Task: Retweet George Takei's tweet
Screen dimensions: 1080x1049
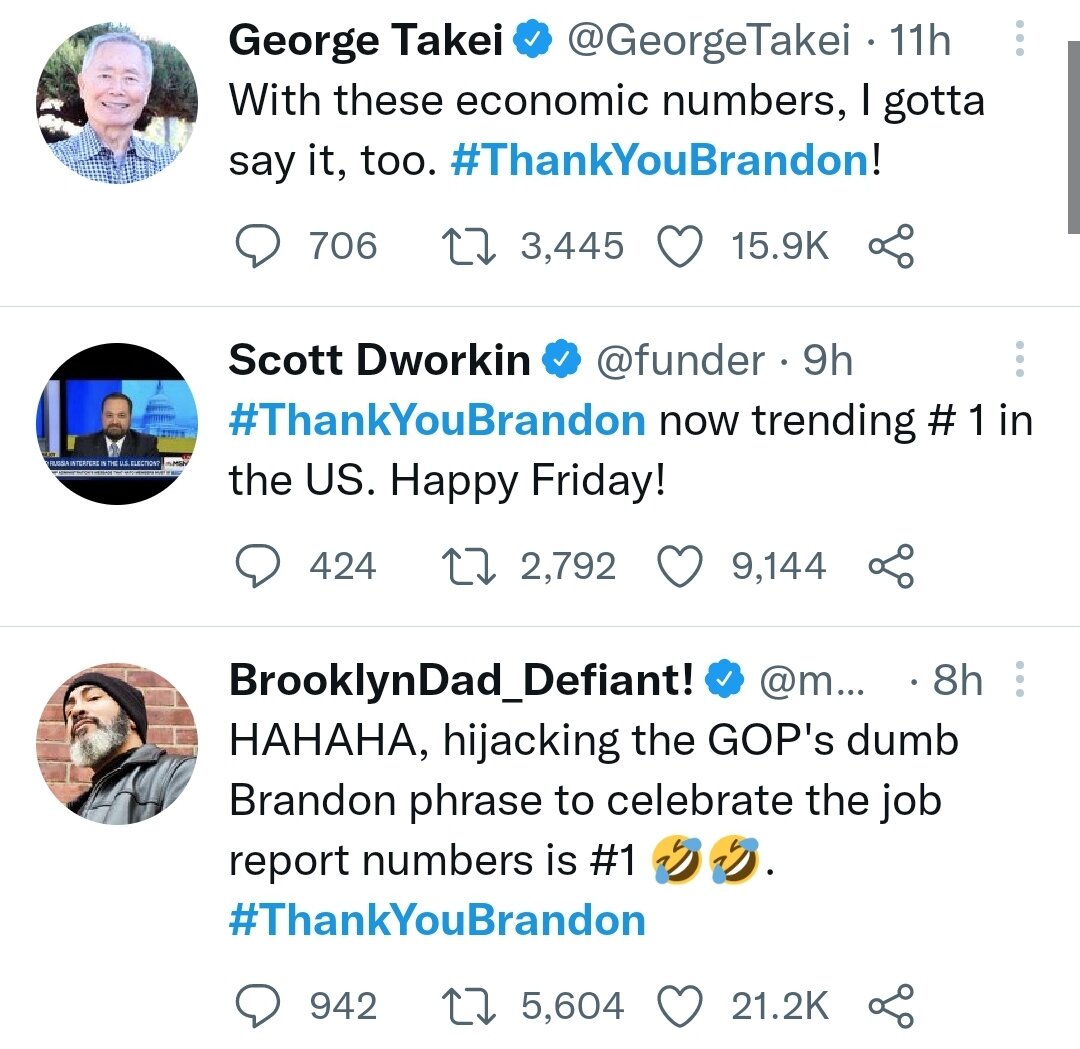Action: (x=467, y=246)
